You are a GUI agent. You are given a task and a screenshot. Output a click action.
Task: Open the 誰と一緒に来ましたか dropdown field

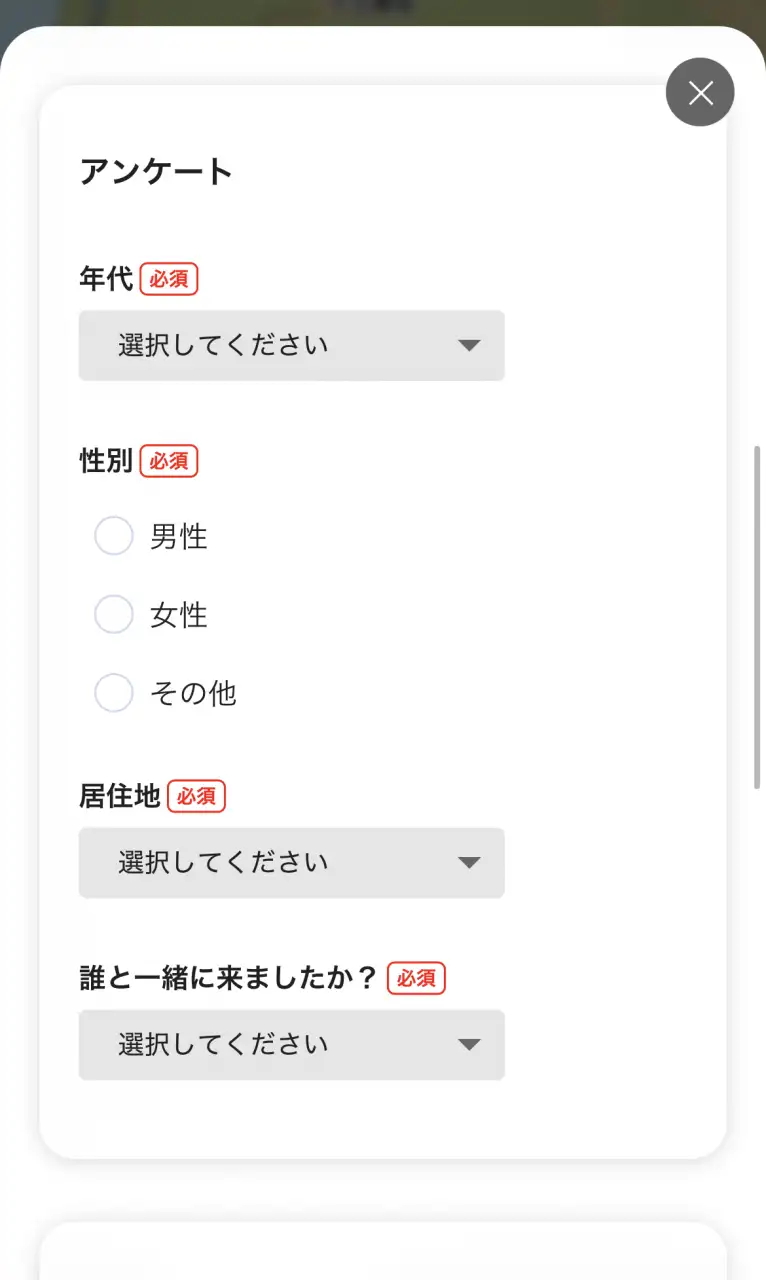tap(292, 1044)
